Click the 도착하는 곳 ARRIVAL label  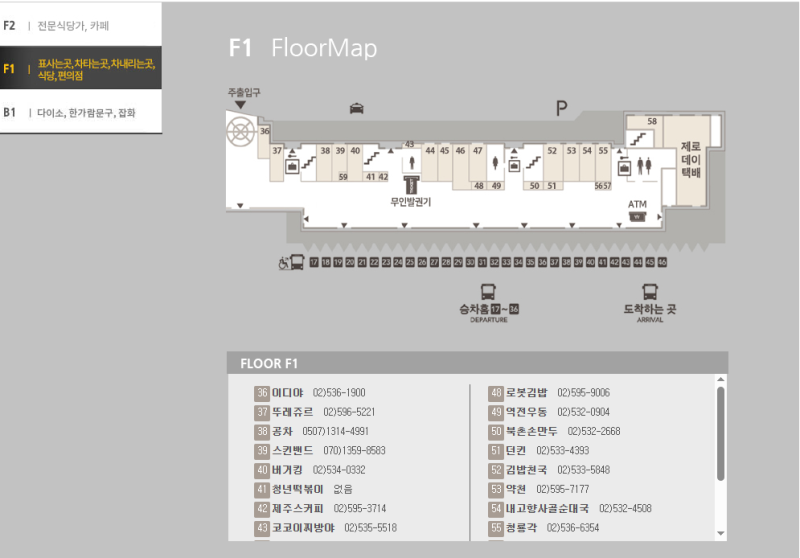tap(649, 313)
